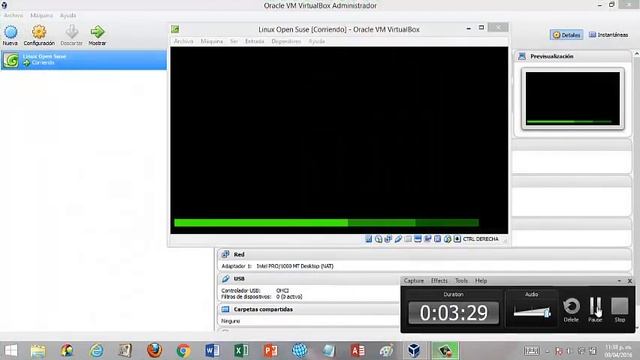Screen dimensions: 640x360
Task: Click the virtualization features status icon
Action: click(x=438, y=239)
